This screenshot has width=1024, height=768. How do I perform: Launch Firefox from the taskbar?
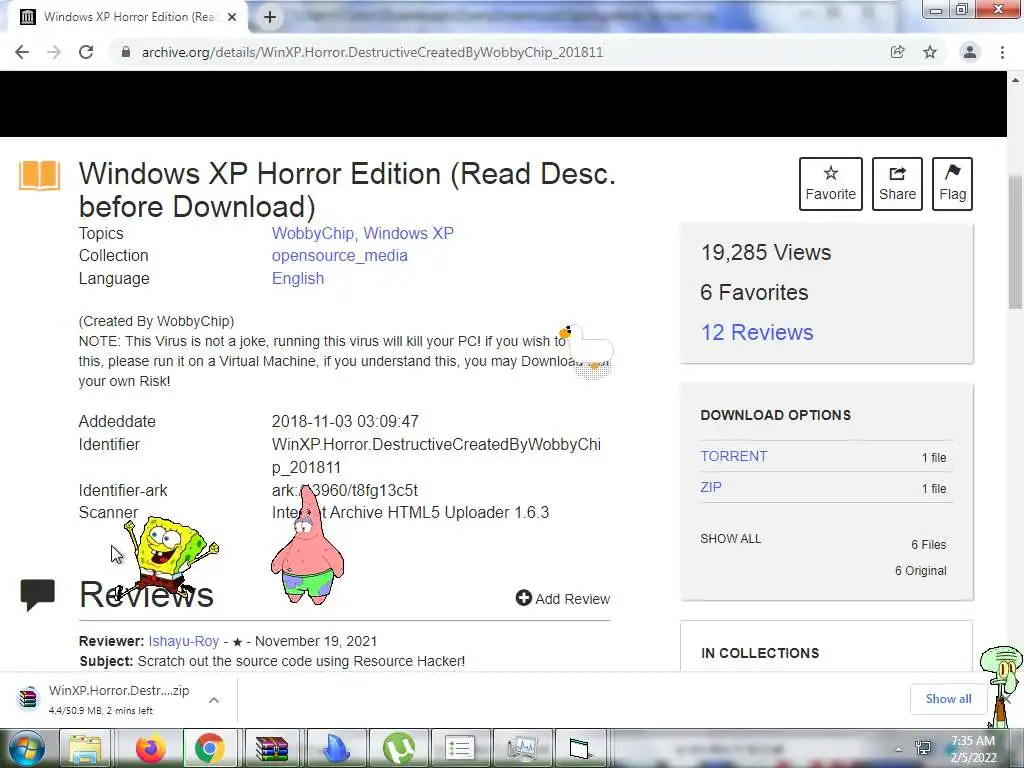click(150, 748)
